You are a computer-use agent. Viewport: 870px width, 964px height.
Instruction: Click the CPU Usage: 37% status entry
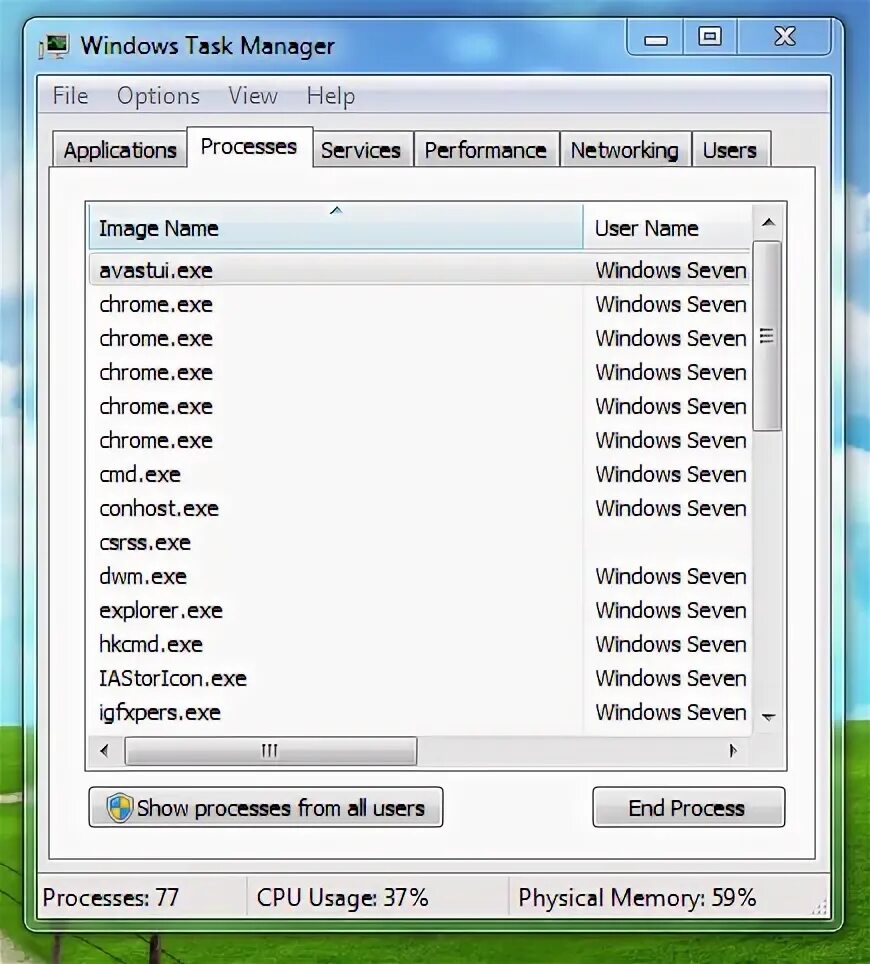(x=342, y=898)
